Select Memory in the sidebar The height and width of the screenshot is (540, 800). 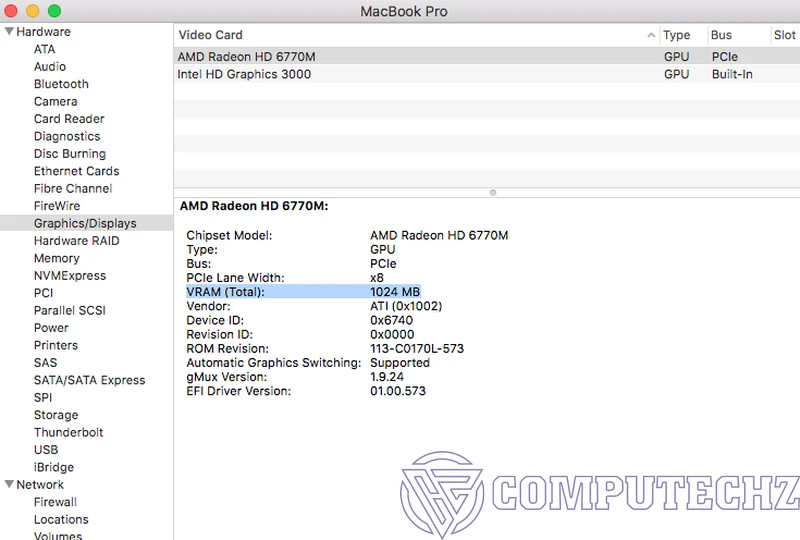click(x=57, y=258)
